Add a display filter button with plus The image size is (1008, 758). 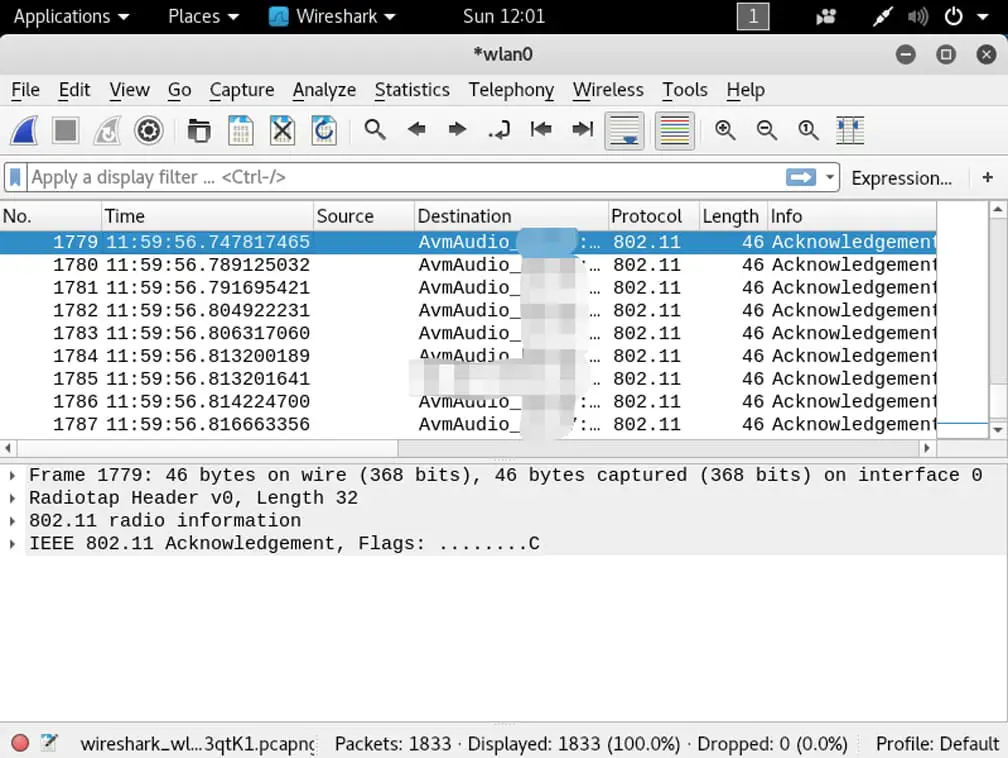pyautogui.click(x=987, y=177)
